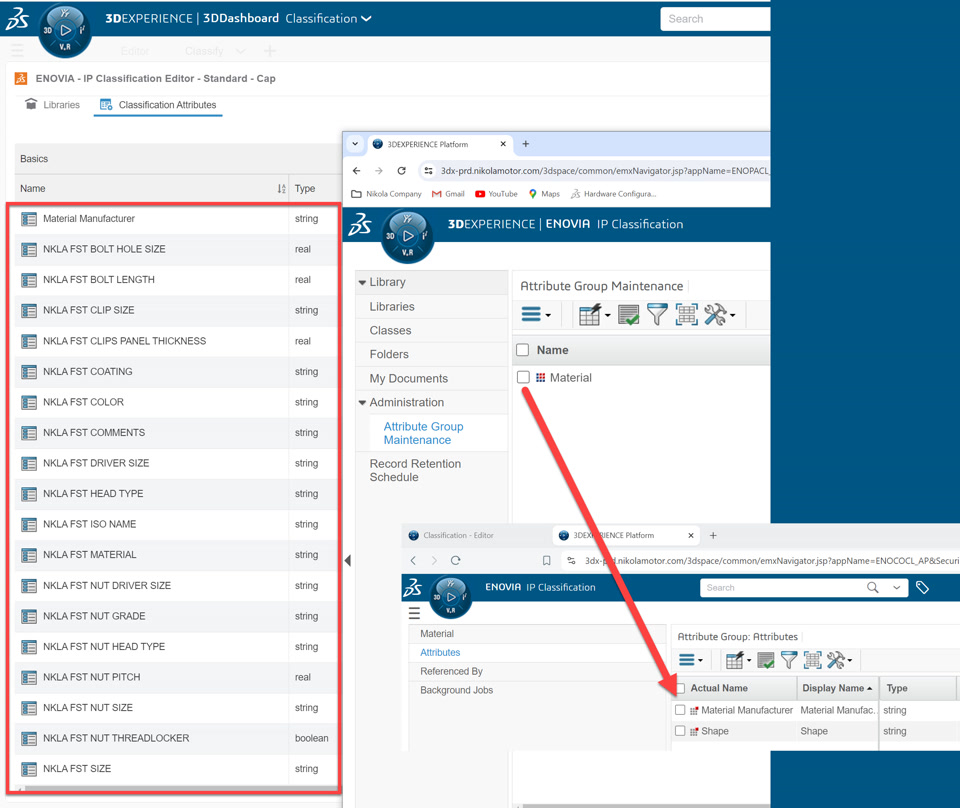Image resolution: width=960 pixels, height=808 pixels.
Task: Click the compass icon in 3DDashboard header
Action: [x=65, y=31]
